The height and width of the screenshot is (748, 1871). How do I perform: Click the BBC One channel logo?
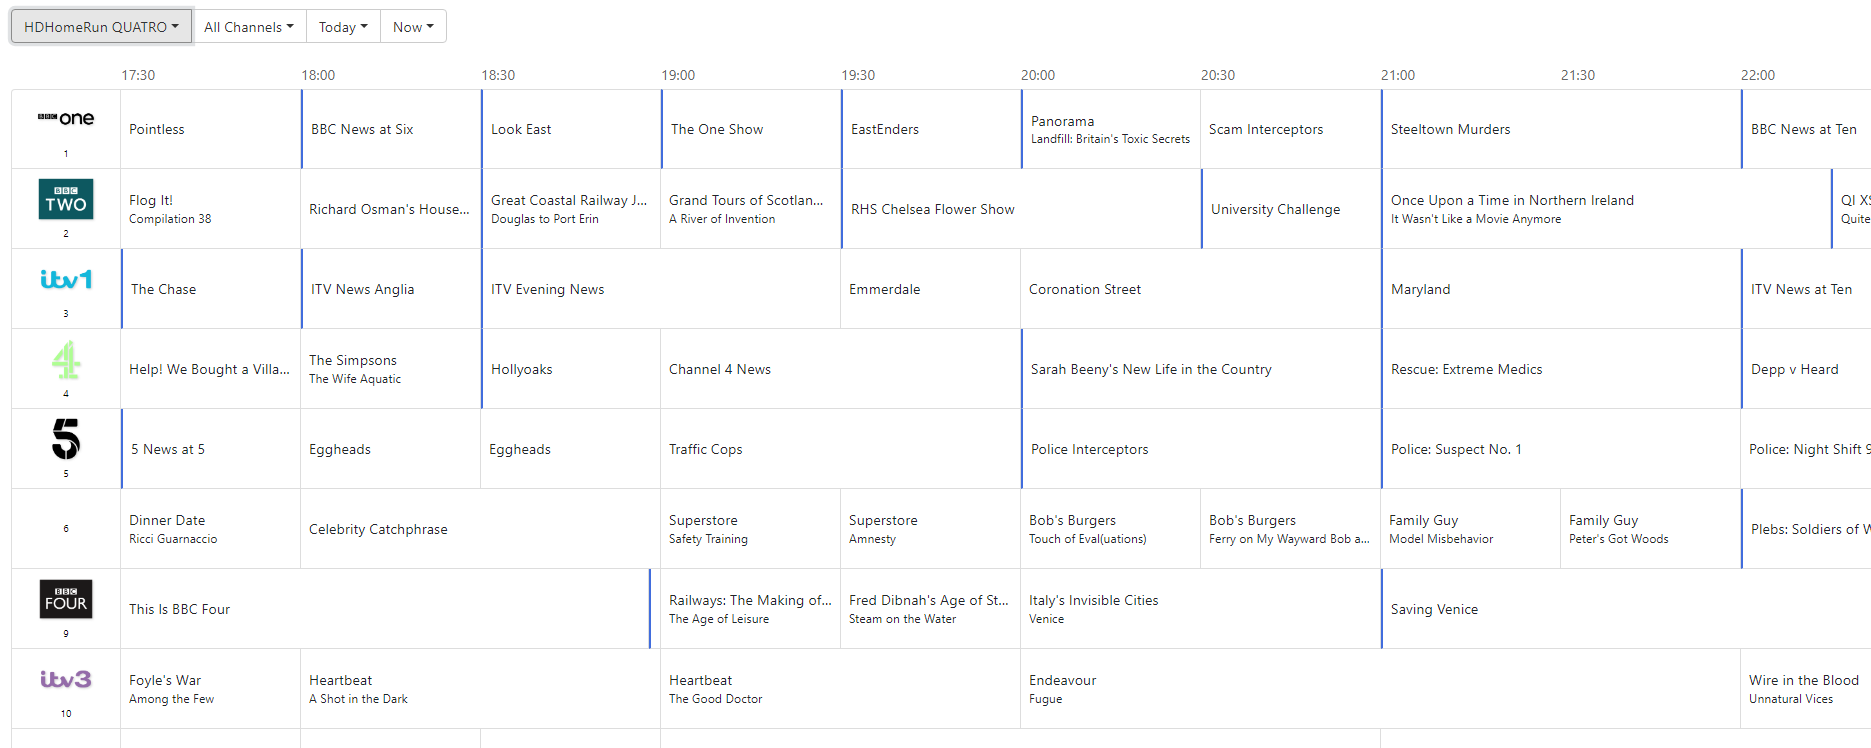pyautogui.click(x=66, y=119)
